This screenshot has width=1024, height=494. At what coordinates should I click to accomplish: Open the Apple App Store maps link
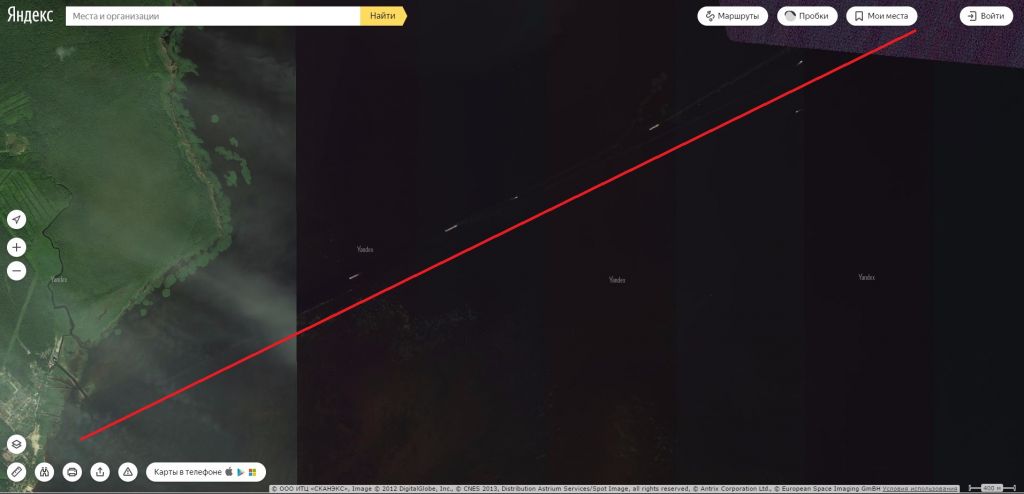point(229,472)
